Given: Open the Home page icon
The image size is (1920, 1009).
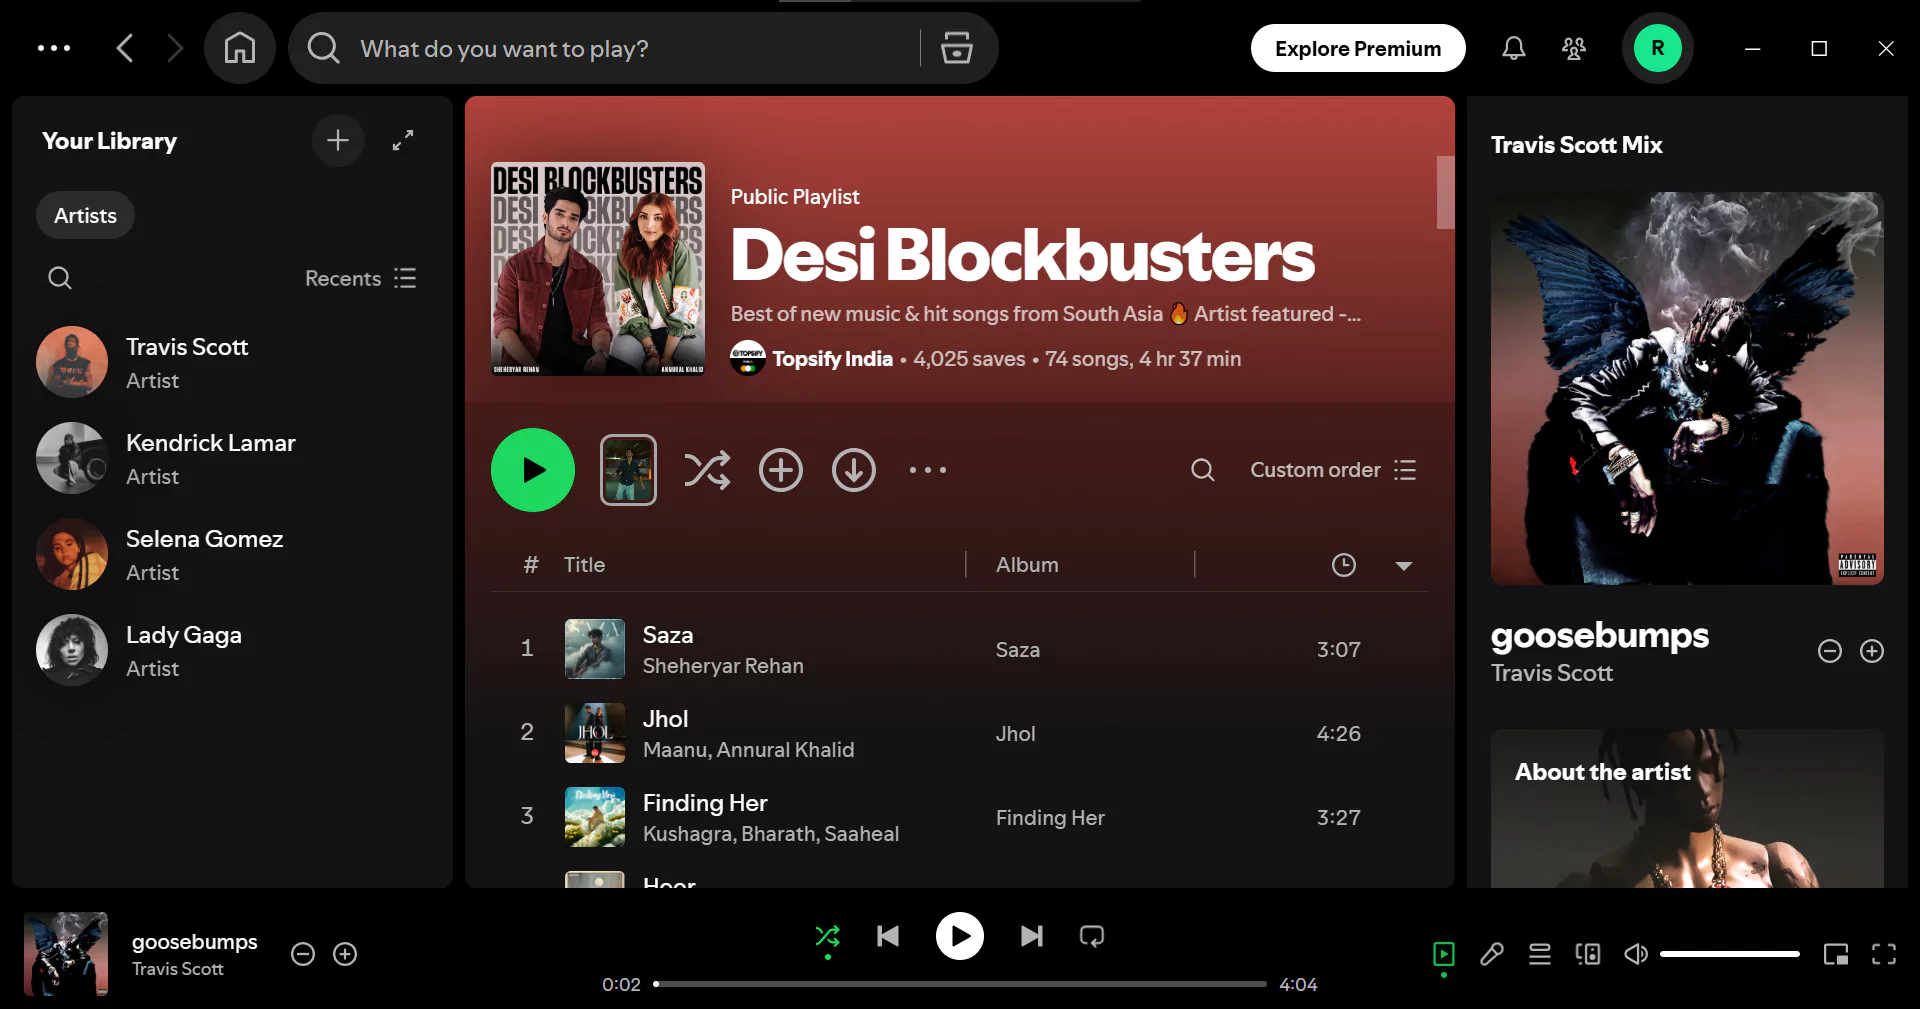Looking at the screenshot, I should pyautogui.click(x=240, y=48).
